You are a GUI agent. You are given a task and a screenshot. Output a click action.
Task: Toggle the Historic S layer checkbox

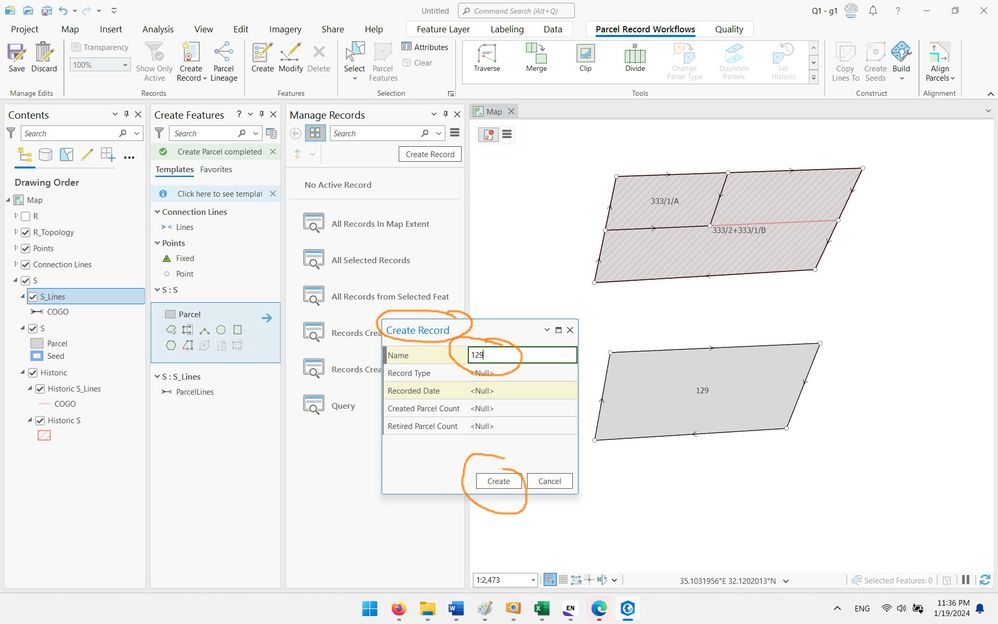tap(40, 420)
